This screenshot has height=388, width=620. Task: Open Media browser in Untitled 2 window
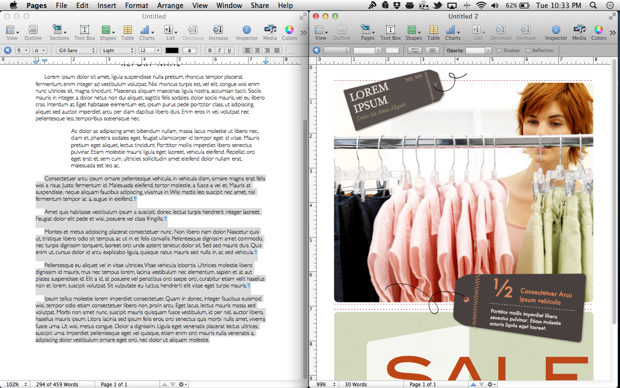click(x=579, y=32)
